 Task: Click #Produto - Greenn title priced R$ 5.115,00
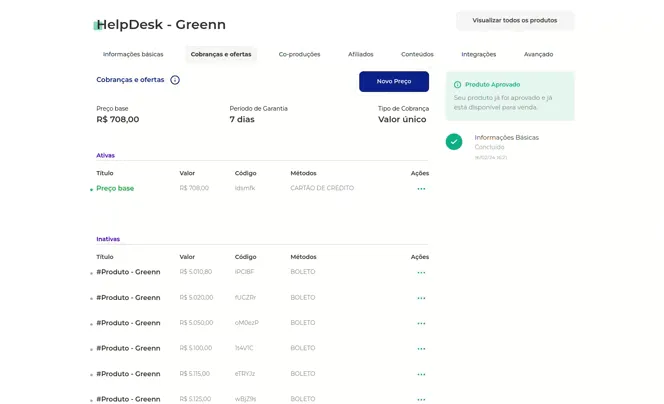[128, 374]
